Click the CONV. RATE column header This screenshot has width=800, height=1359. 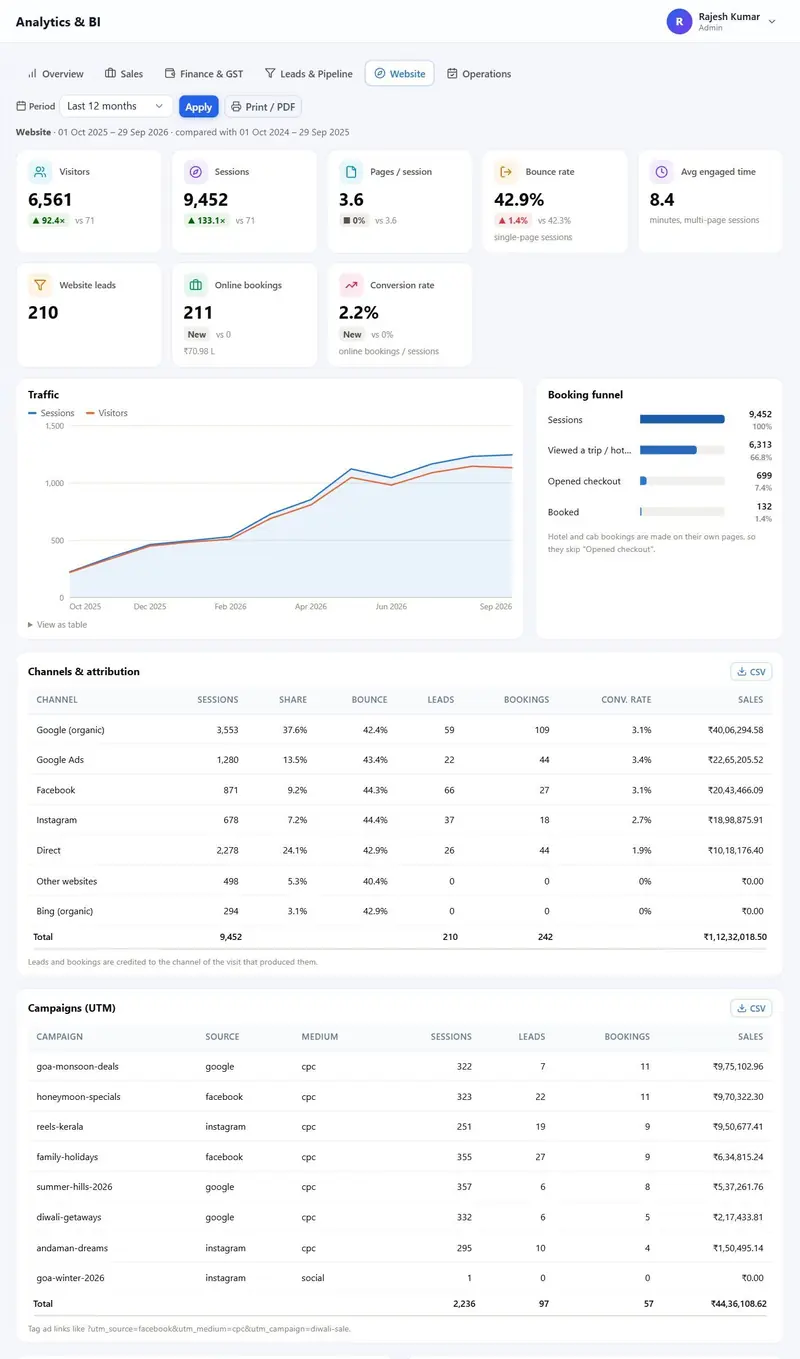pos(626,700)
